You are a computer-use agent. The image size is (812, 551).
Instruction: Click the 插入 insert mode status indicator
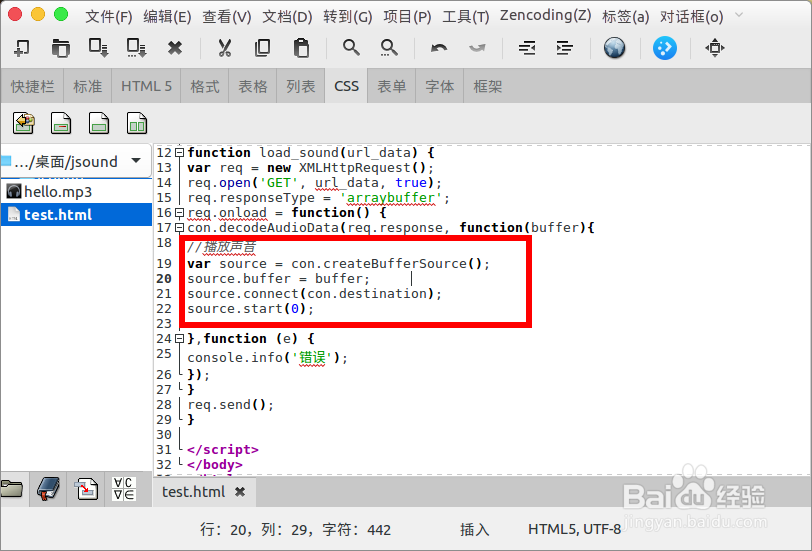(474, 529)
